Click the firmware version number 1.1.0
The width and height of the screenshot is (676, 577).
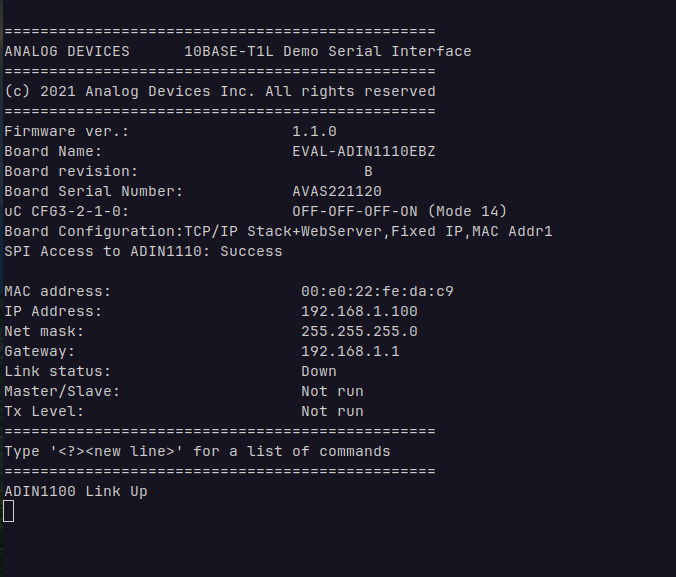point(314,131)
